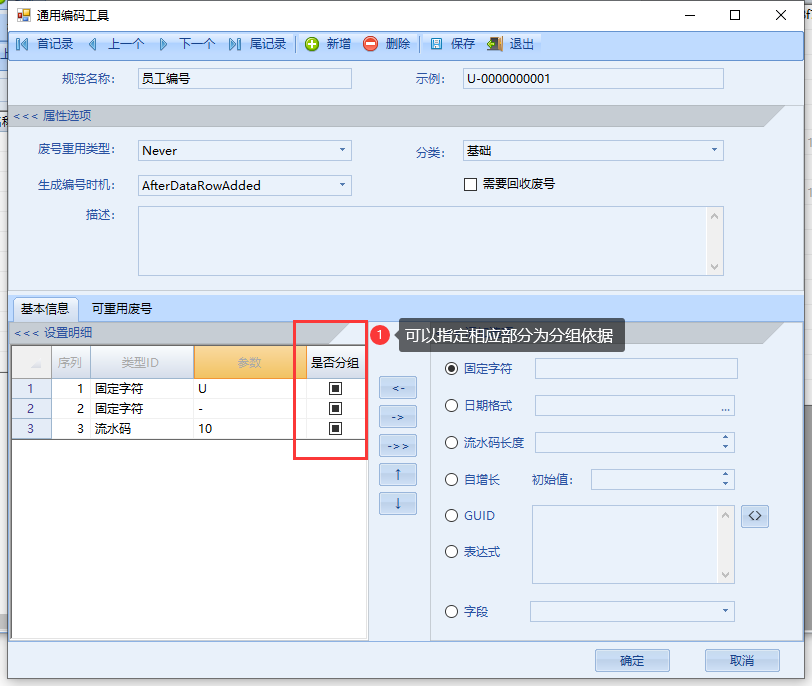This screenshot has width=812, height=686.
Task: Click into the 描述 description text area
Action: [423, 241]
